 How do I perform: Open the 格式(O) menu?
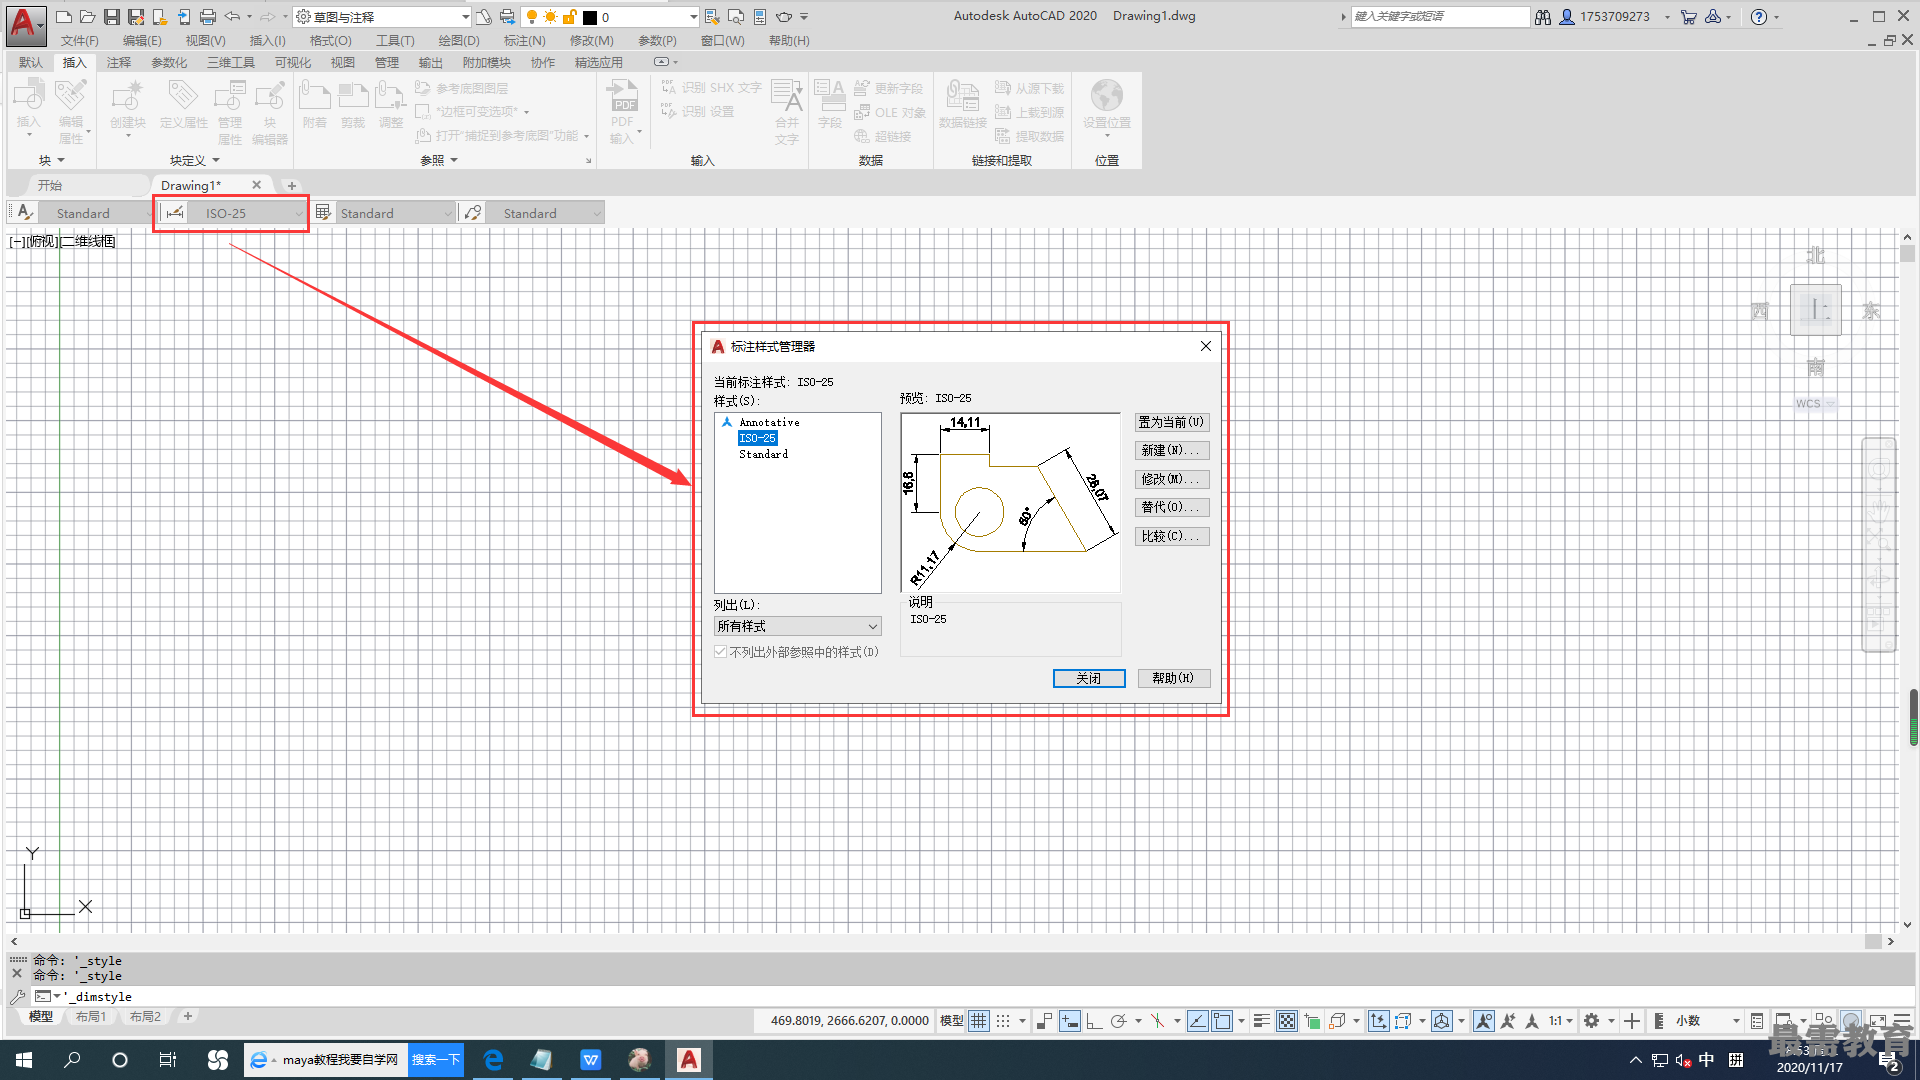click(330, 41)
